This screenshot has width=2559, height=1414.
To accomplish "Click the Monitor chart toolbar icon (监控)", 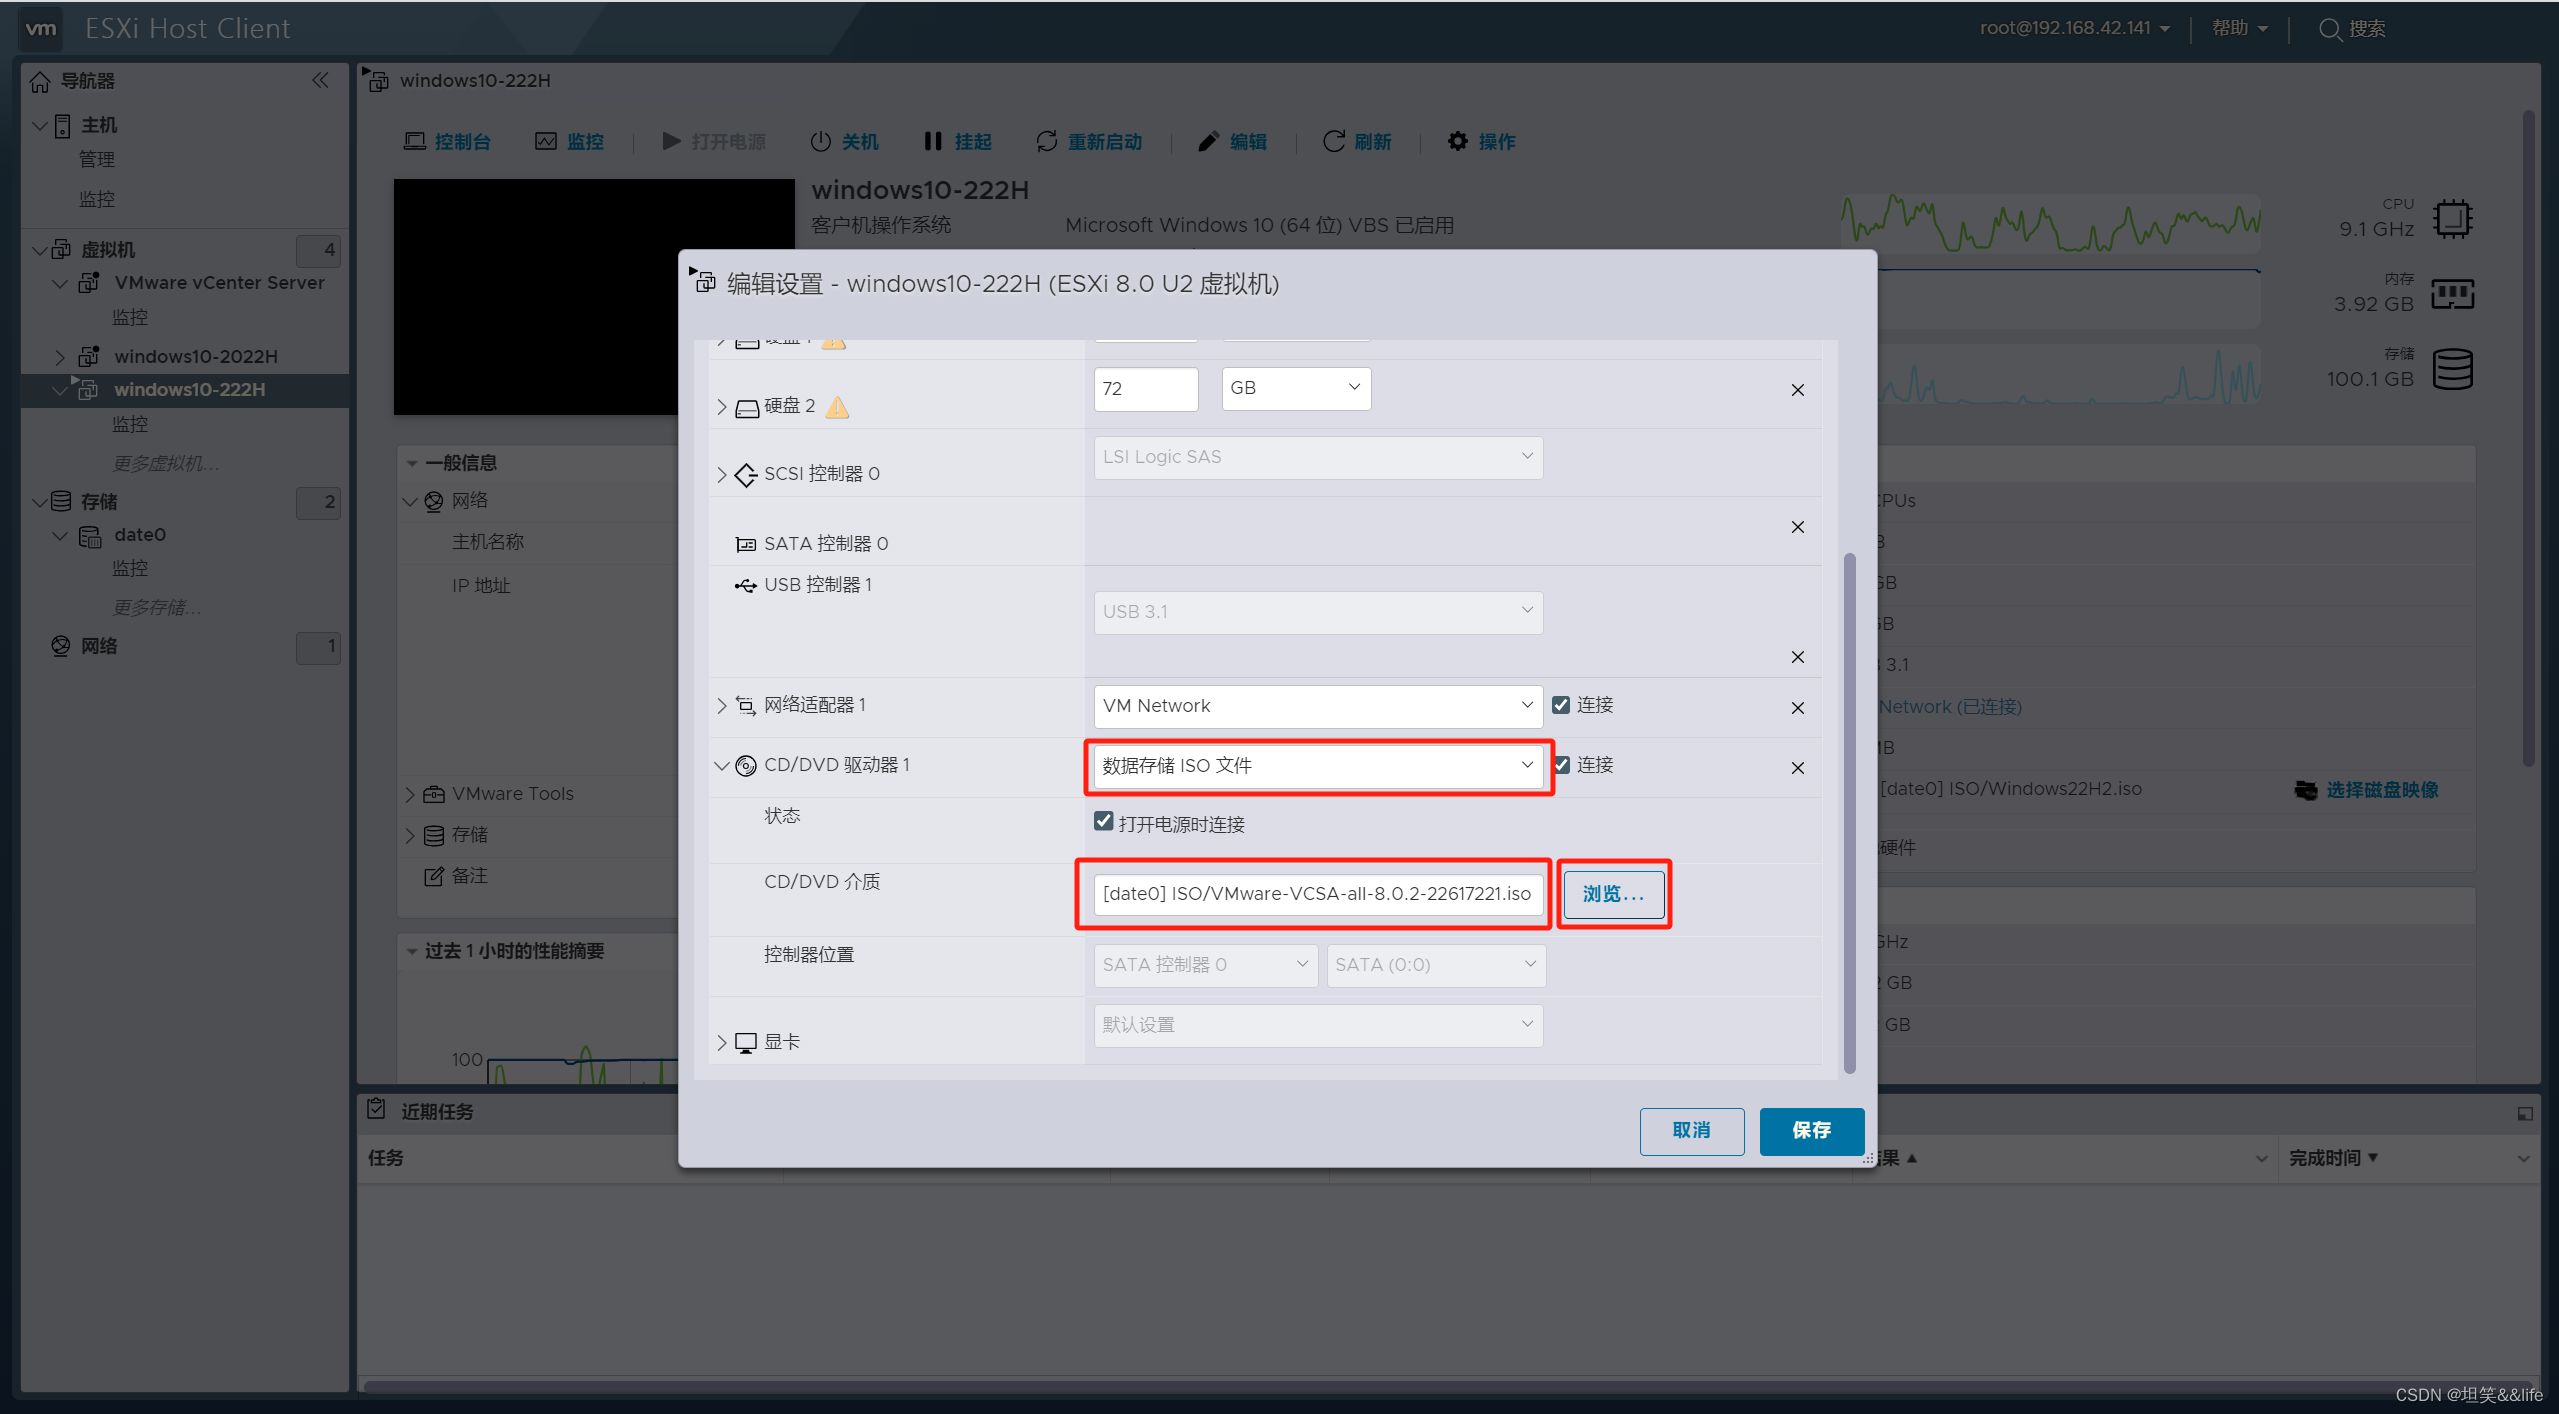I will point(545,141).
